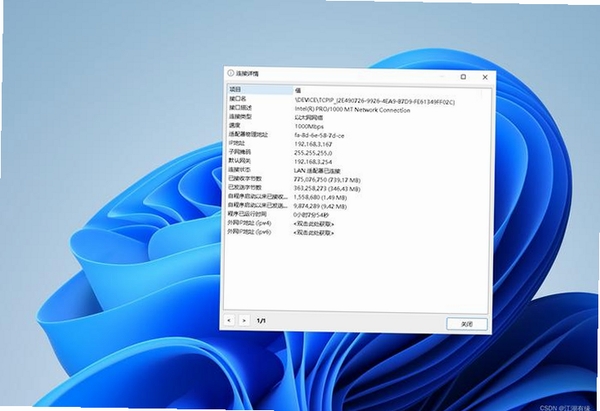600x411 pixels.
Task: Select the Intel(R) PRO/1000 MT Network Connection value
Action: (x=352, y=110)
